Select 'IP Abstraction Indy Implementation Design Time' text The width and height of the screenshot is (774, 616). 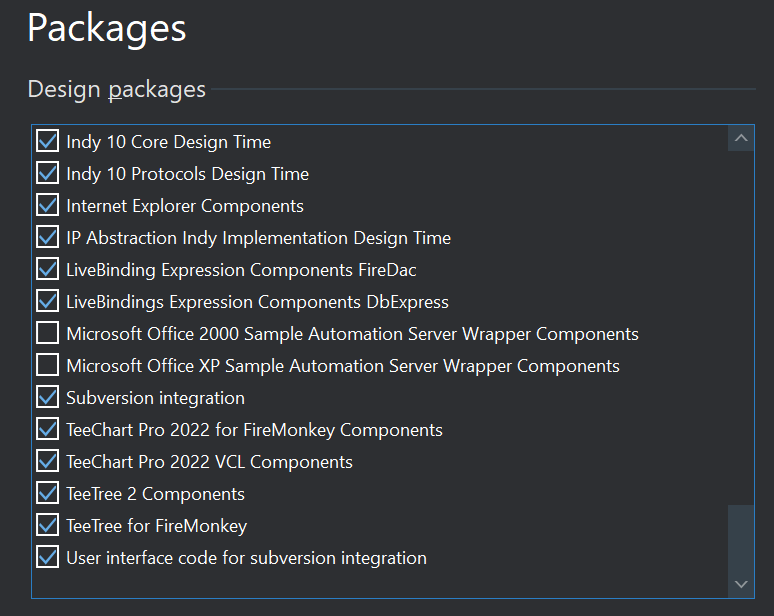click(259, 238)
